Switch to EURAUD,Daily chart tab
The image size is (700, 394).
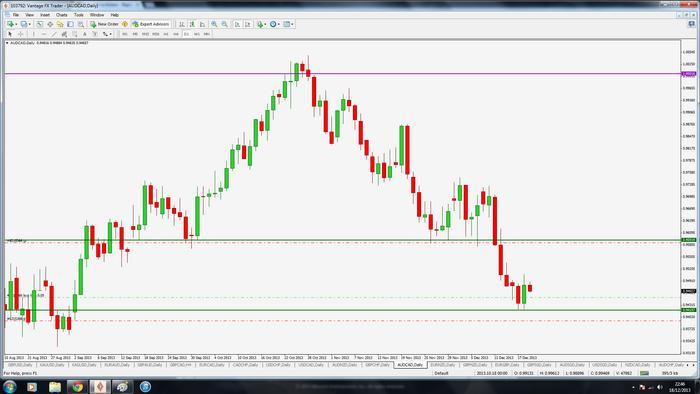pos(117,365)
